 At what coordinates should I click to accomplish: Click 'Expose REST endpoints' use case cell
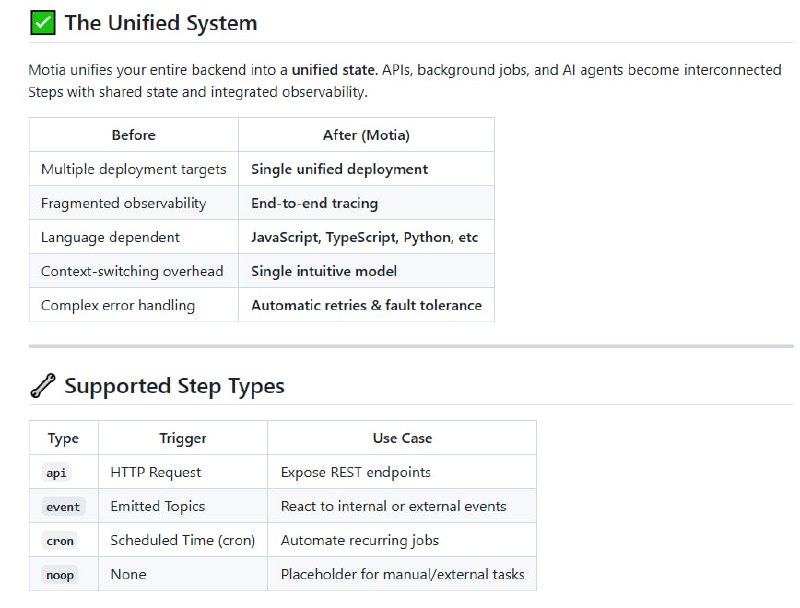tap(356, 472)
